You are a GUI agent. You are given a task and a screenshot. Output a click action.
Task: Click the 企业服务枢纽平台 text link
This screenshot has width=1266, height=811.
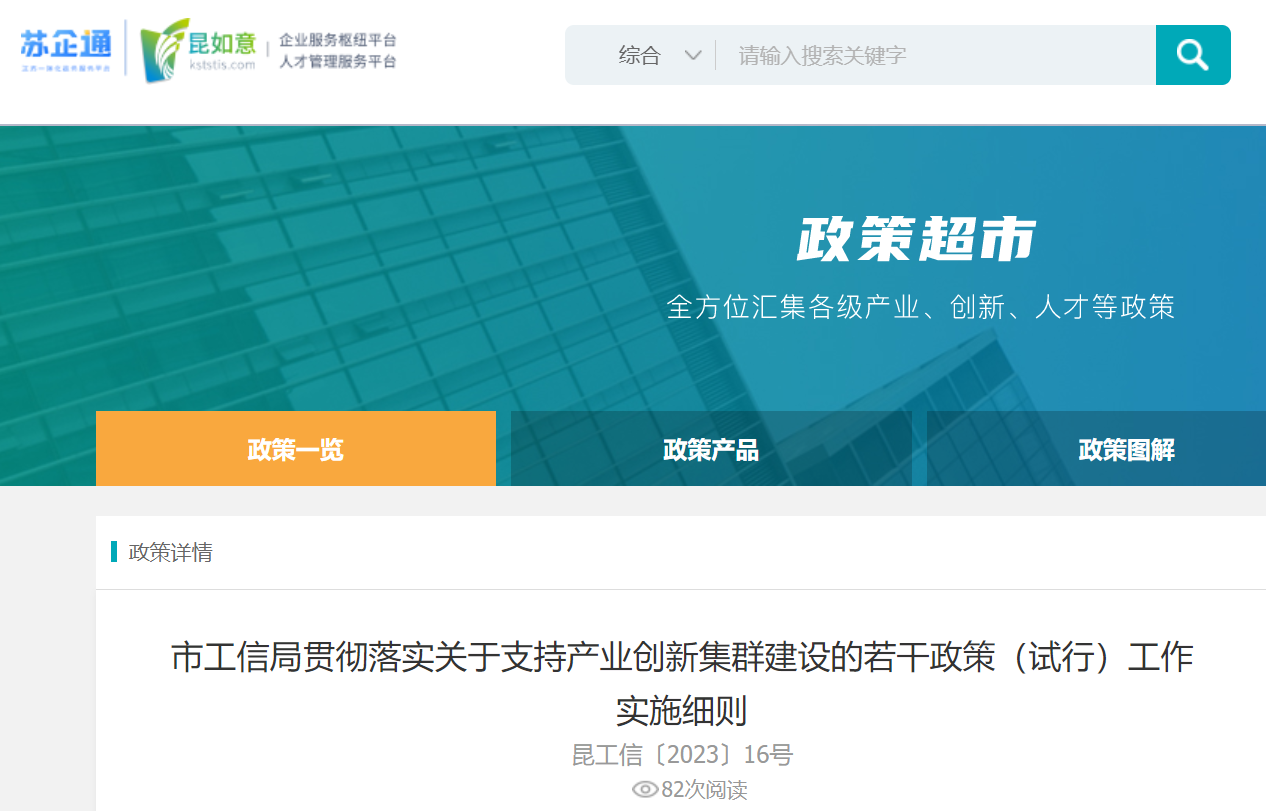coord(338,40)
